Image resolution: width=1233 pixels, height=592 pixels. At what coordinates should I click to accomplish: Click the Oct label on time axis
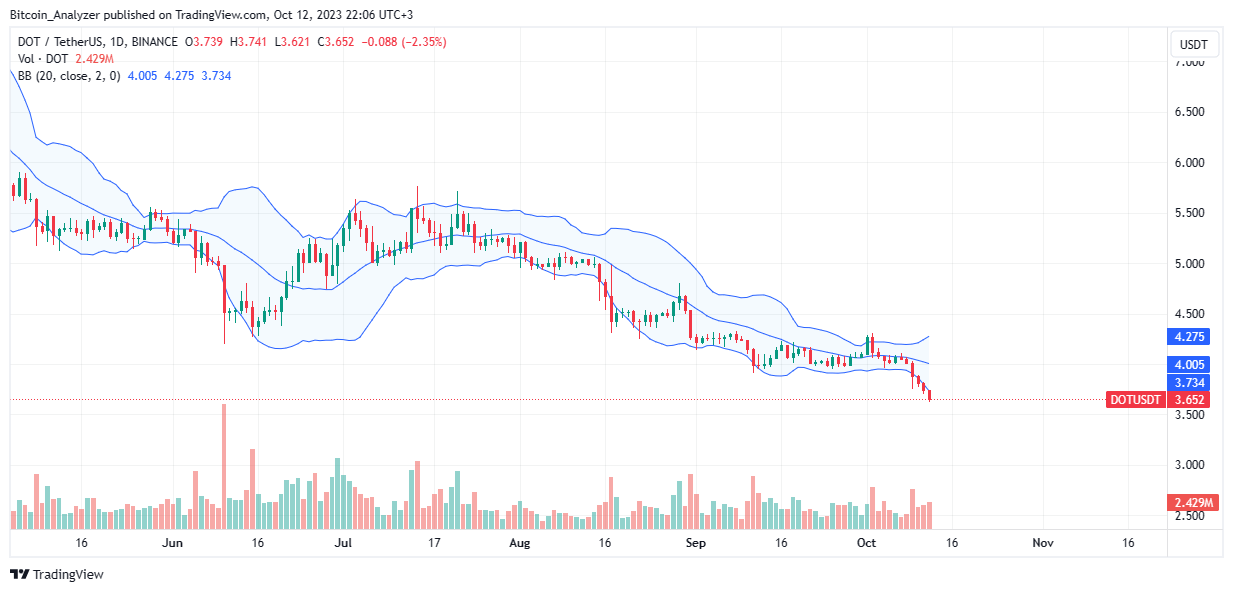coord(867,542)
